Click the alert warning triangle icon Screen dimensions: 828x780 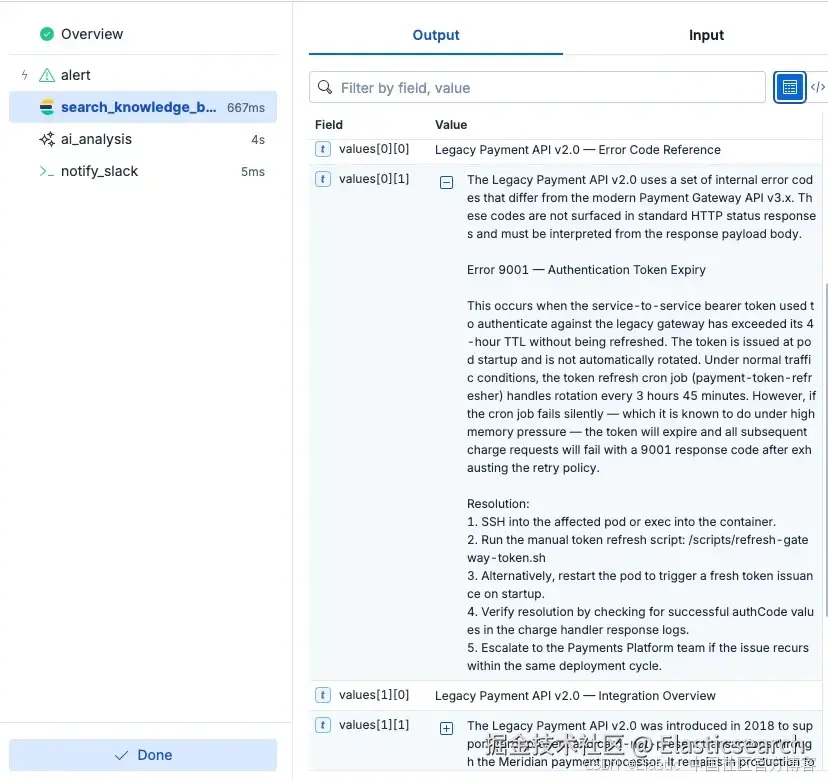click(47, 75)
